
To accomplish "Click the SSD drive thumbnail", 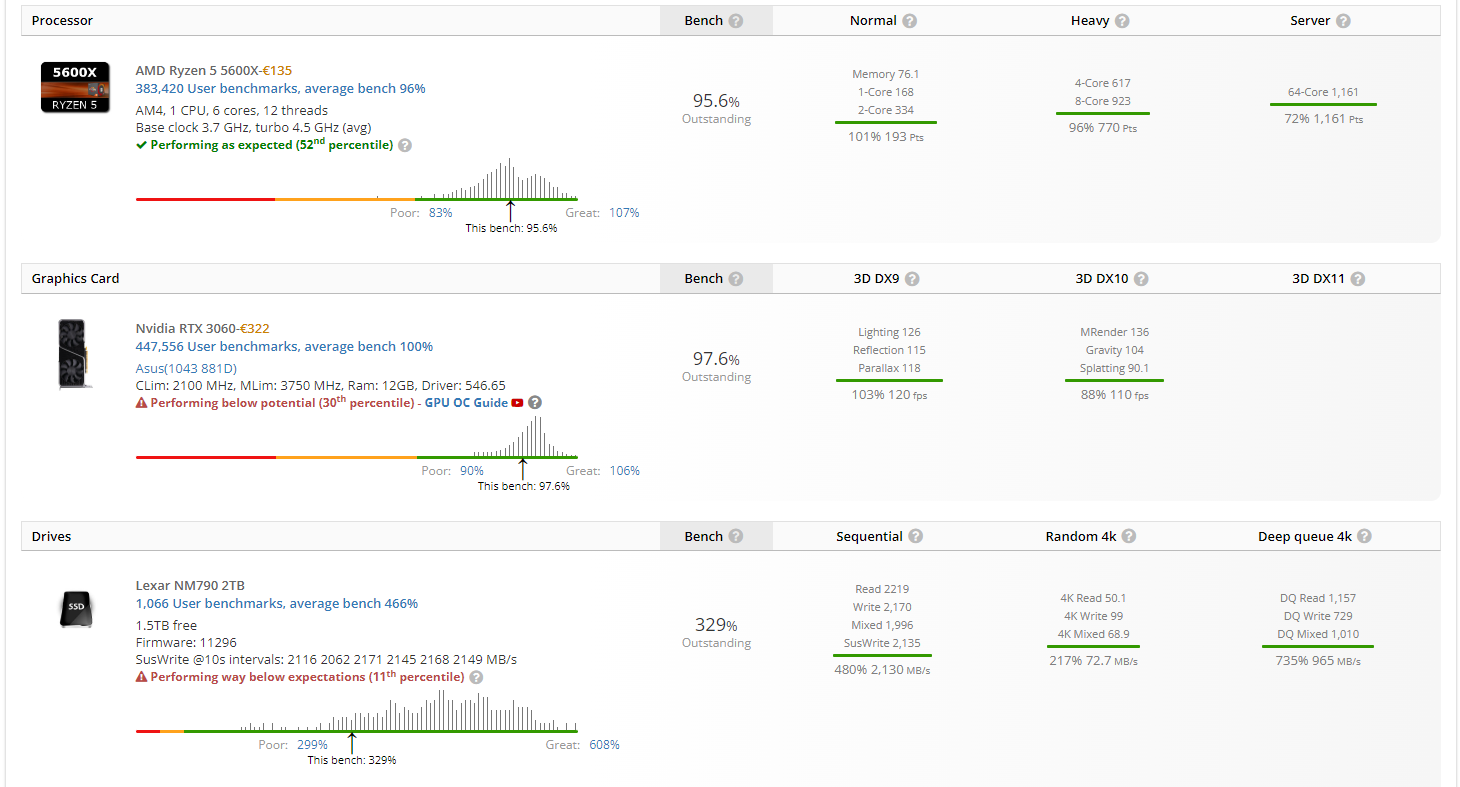I will [76, 608].
